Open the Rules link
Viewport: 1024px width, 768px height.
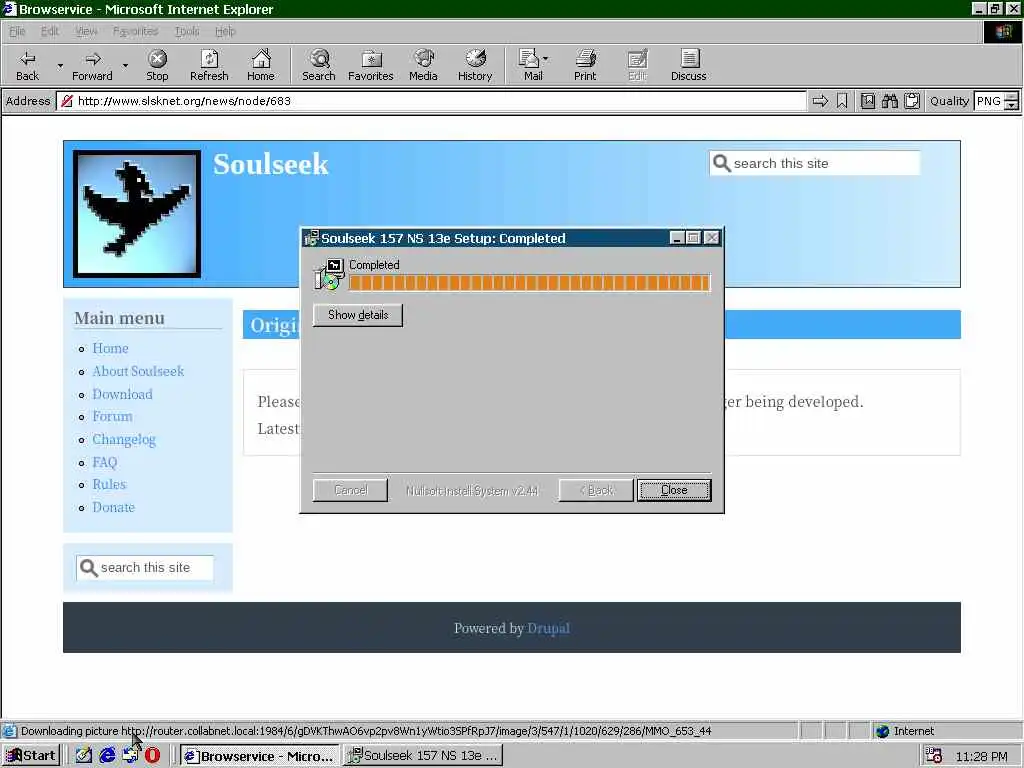(109, 484)
